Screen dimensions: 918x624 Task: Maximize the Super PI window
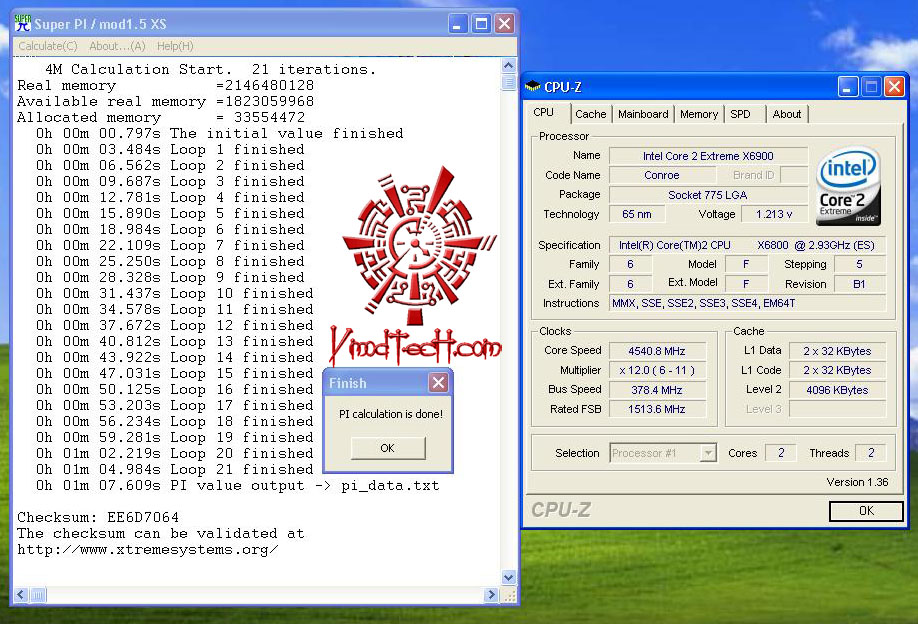coord(481,24)
